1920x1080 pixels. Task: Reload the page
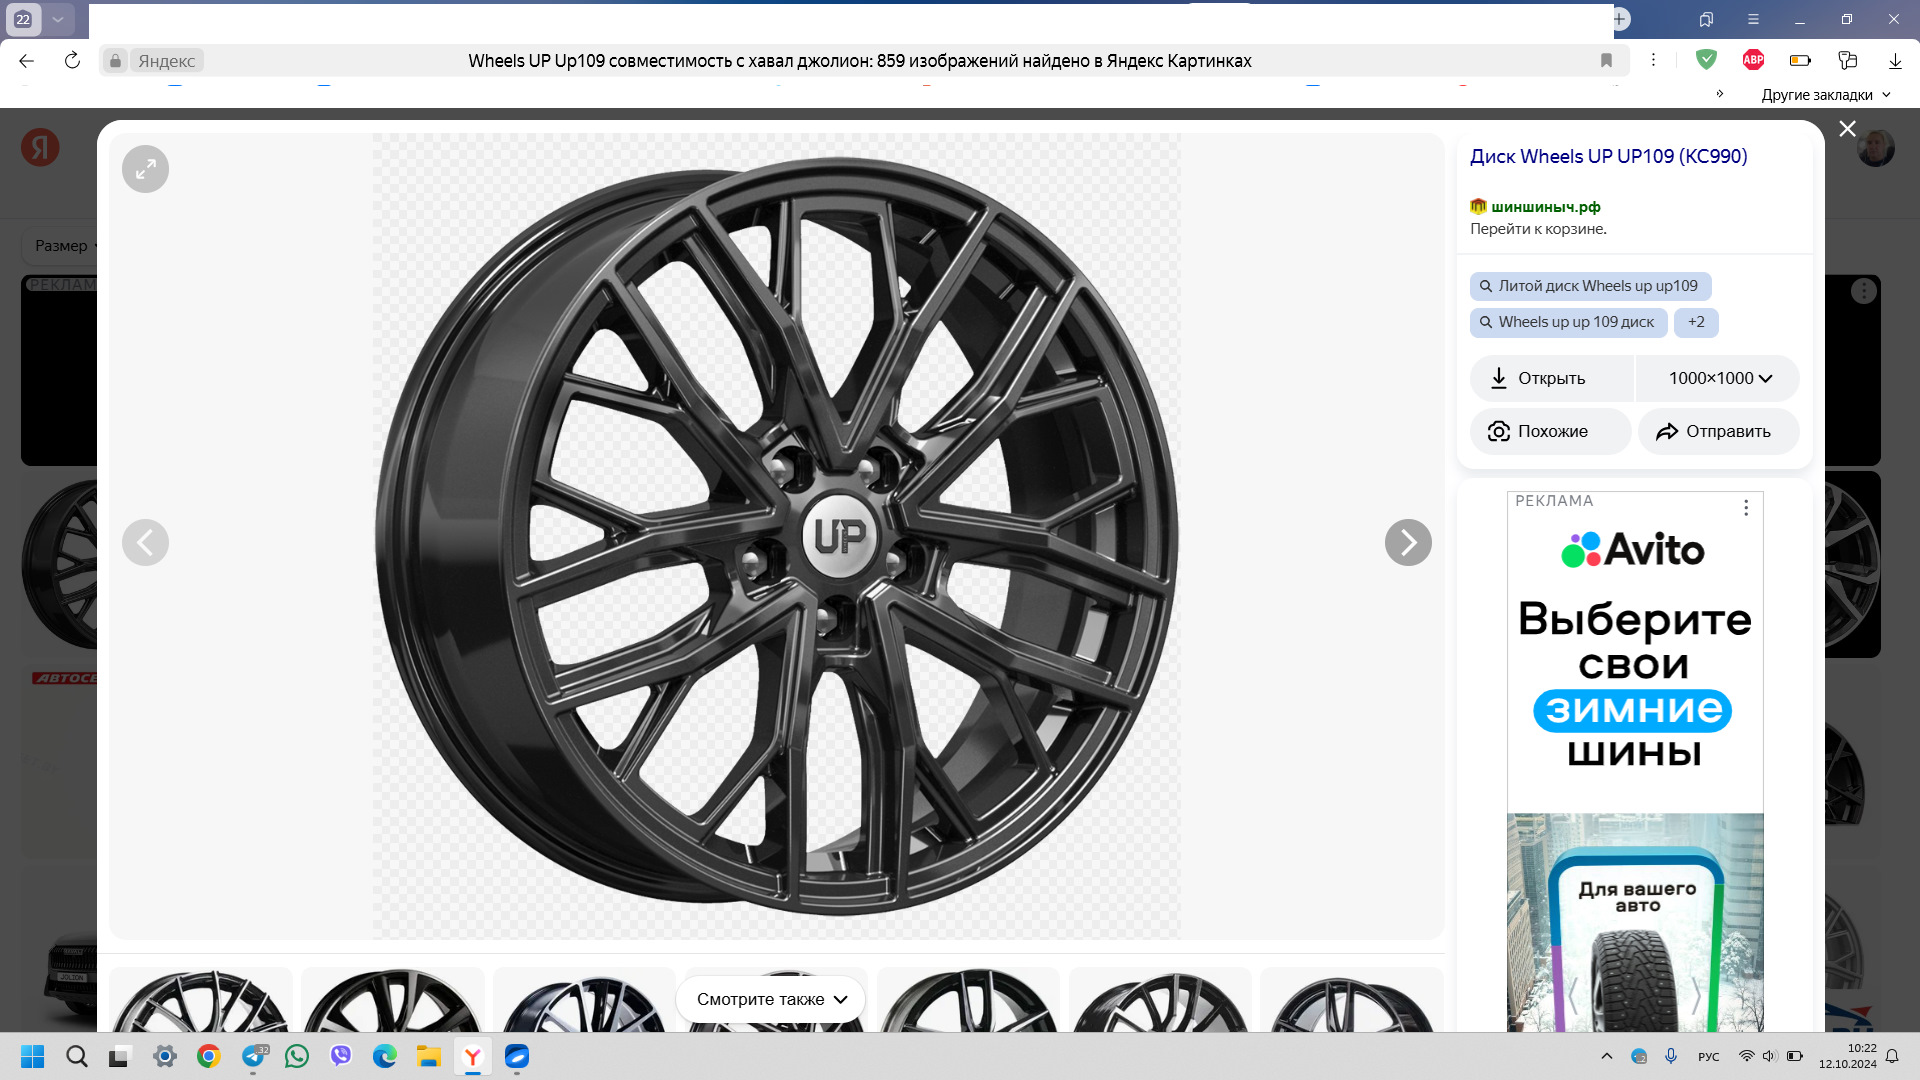coord(72,61)
